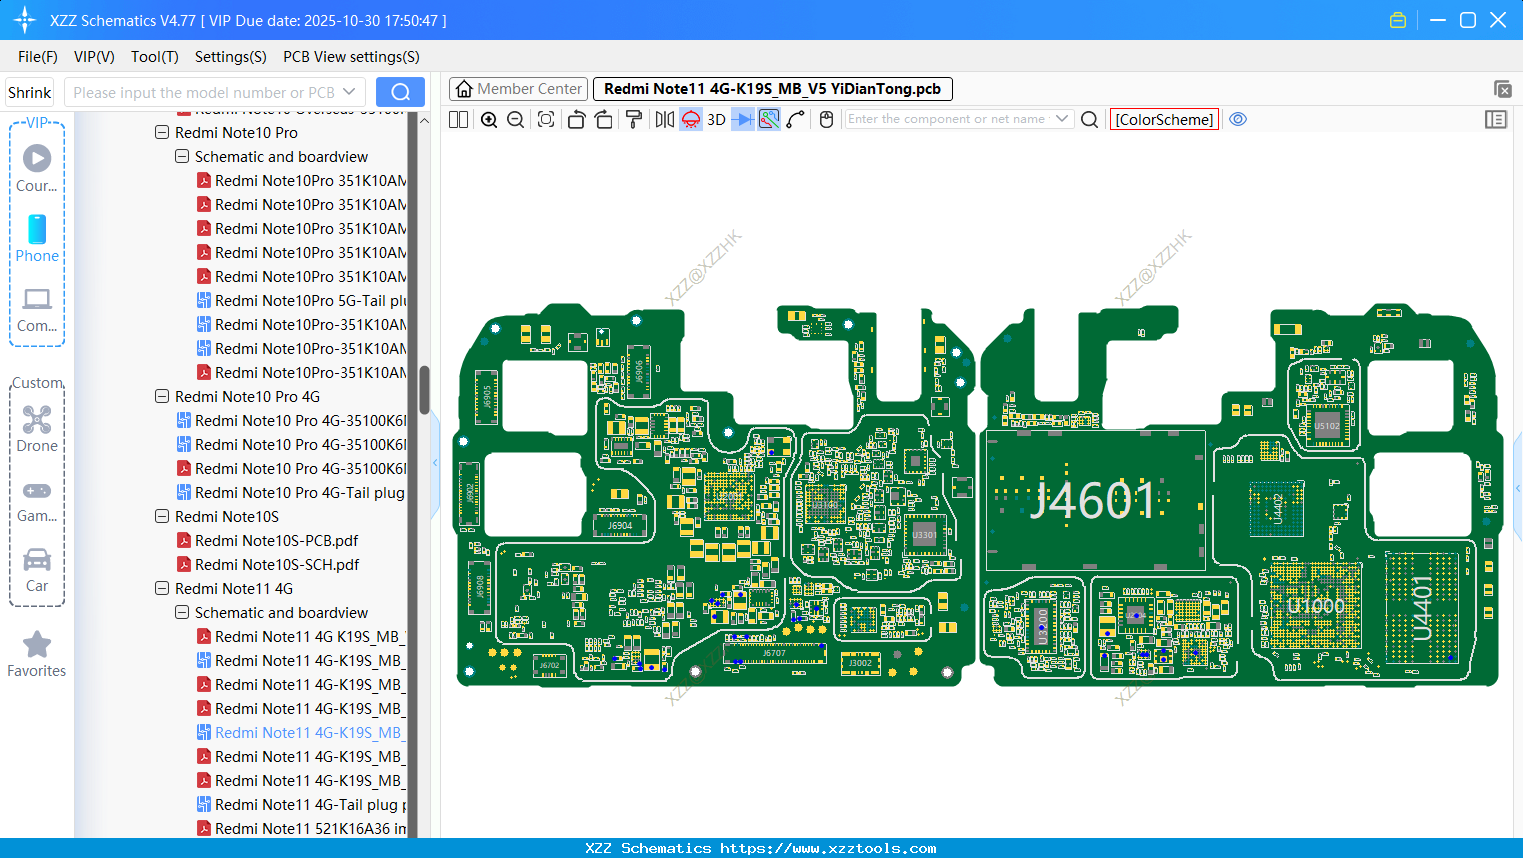Click the blue search magnifier button
The height and width of the screenshot is (858, 1523).
(400, 91)
